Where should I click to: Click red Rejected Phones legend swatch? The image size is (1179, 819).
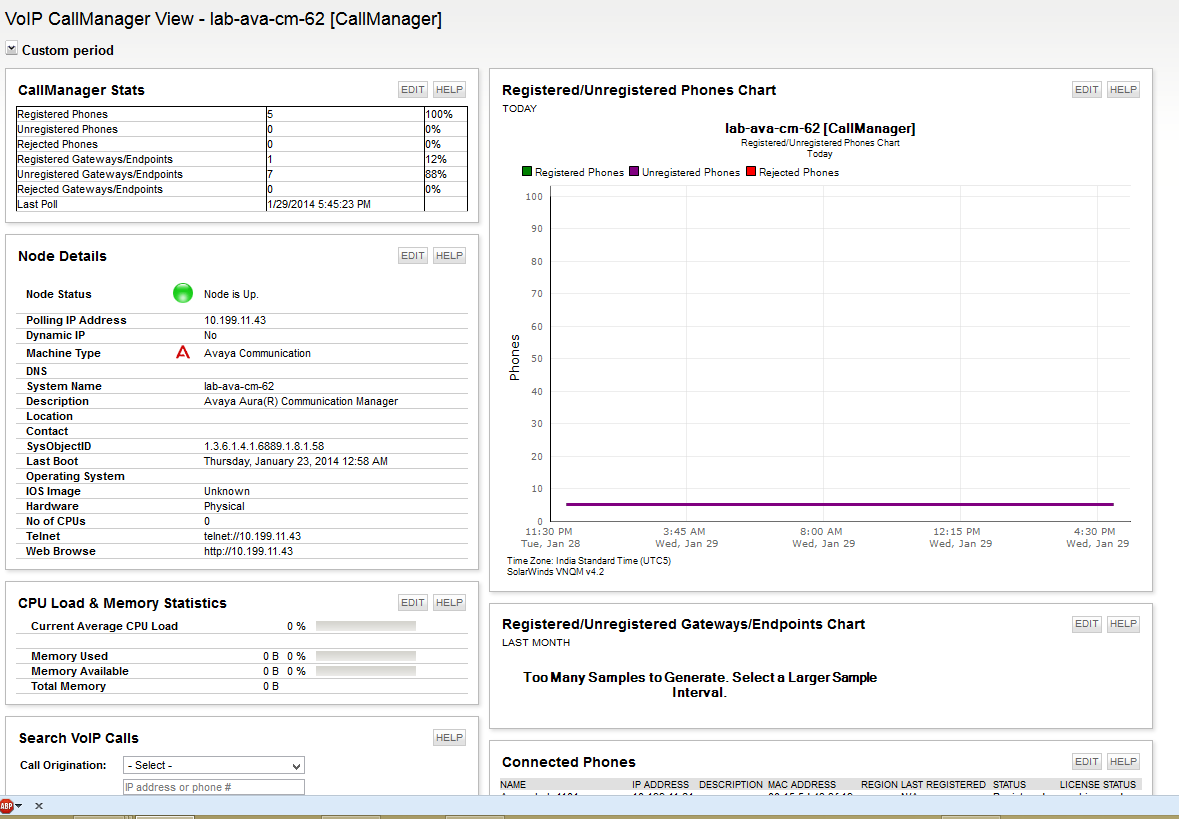pyautogui.click(x=750, y=171)
